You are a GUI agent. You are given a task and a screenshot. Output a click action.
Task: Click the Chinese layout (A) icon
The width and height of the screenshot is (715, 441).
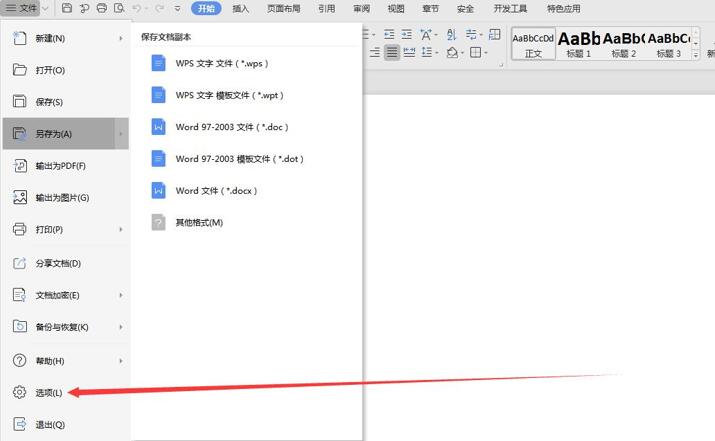[x=425, y=35]
